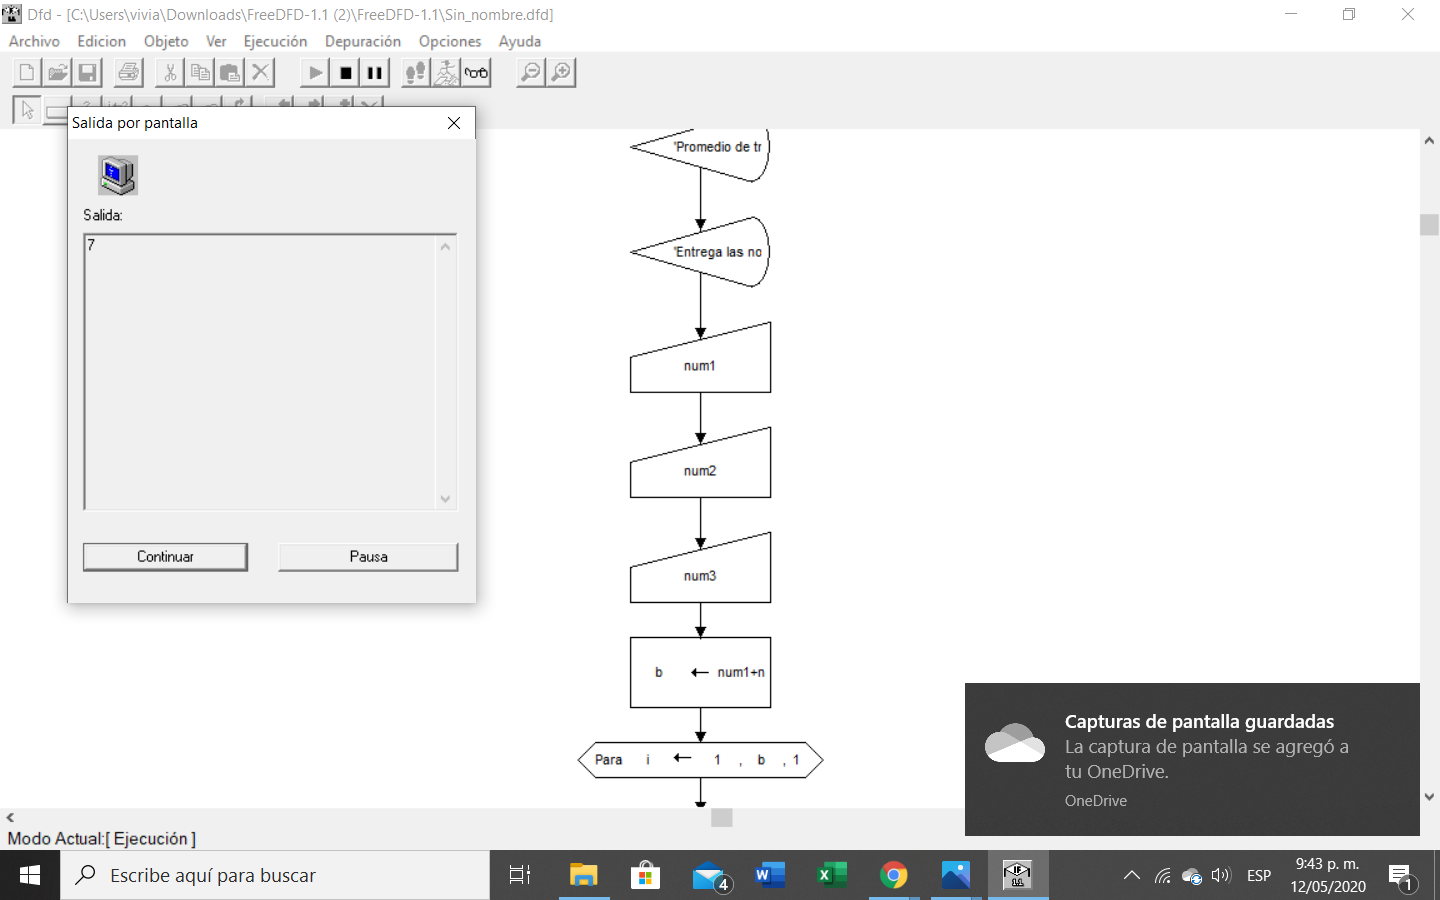The width and height of the screenshot is (1440, 900).
Task: Click the horizontal scrollbar thumb of canvas
Action: [722, 818]
